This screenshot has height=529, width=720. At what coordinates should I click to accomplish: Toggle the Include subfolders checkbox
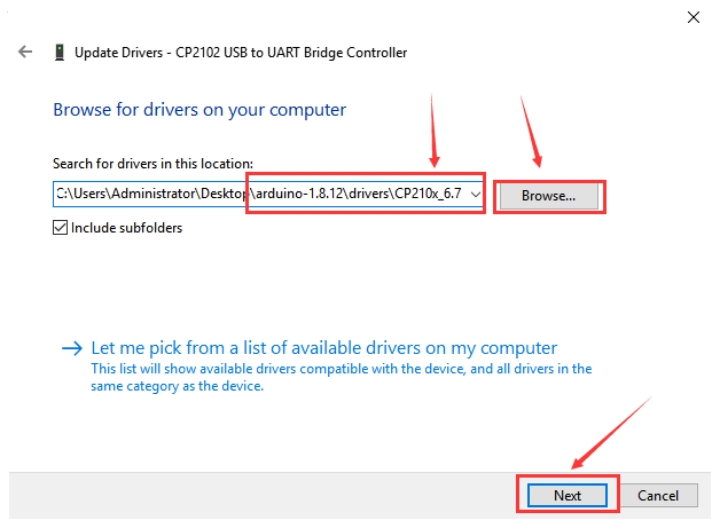tap(60, 227)
